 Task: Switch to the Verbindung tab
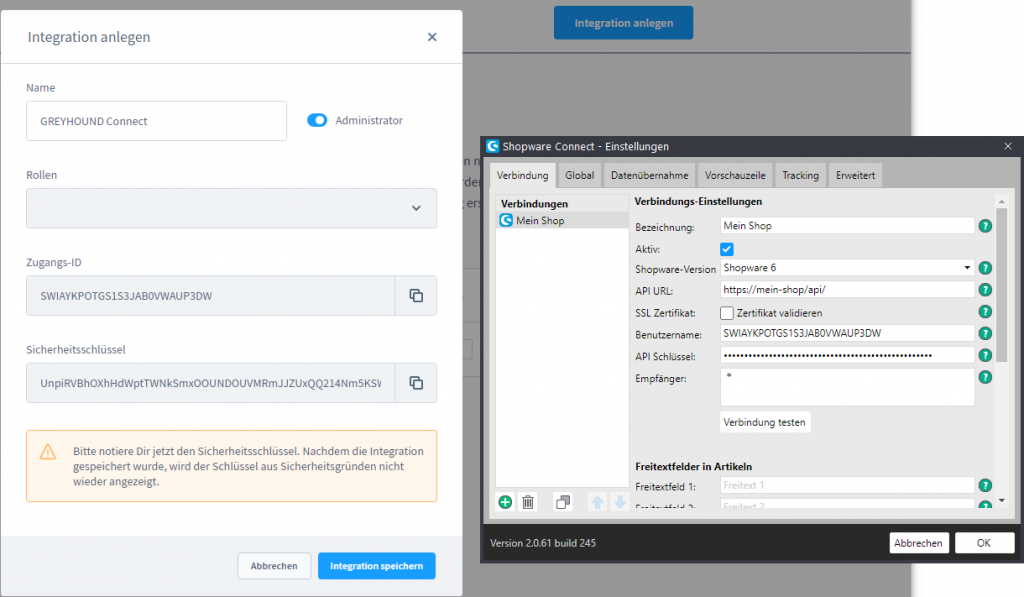[x=522, y=175]
